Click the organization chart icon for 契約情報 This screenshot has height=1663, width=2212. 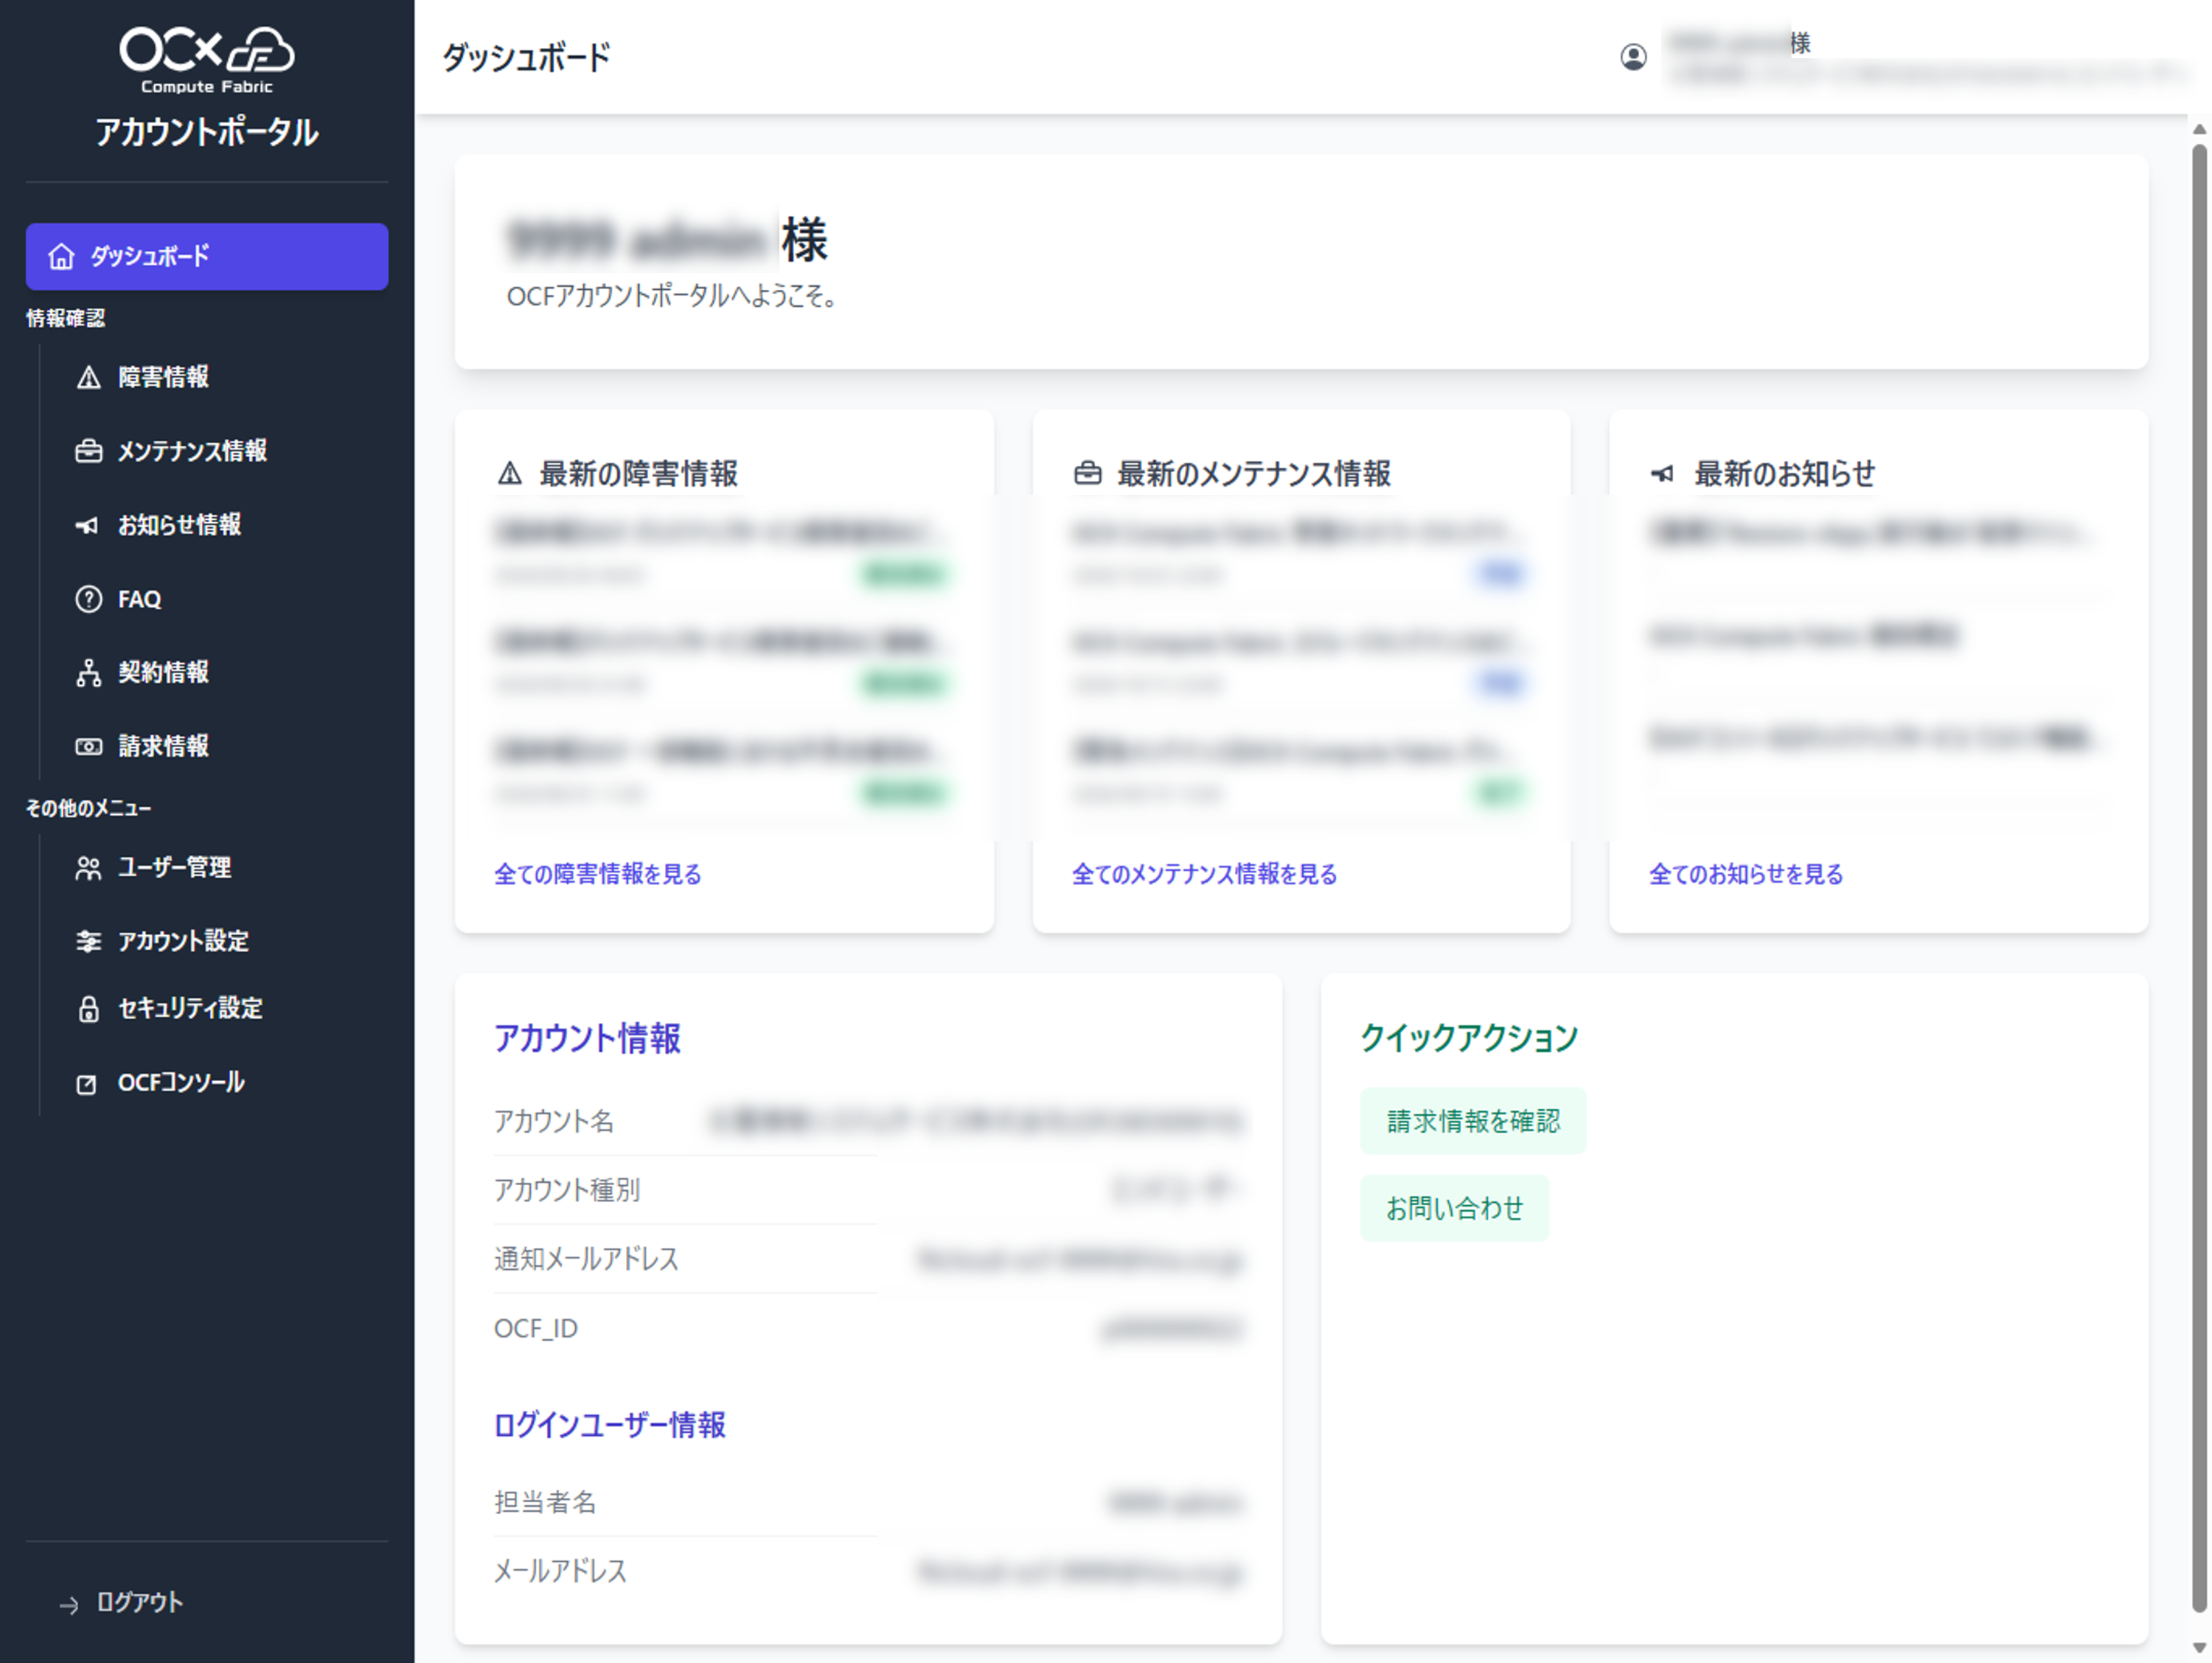(x=89, y=673)
